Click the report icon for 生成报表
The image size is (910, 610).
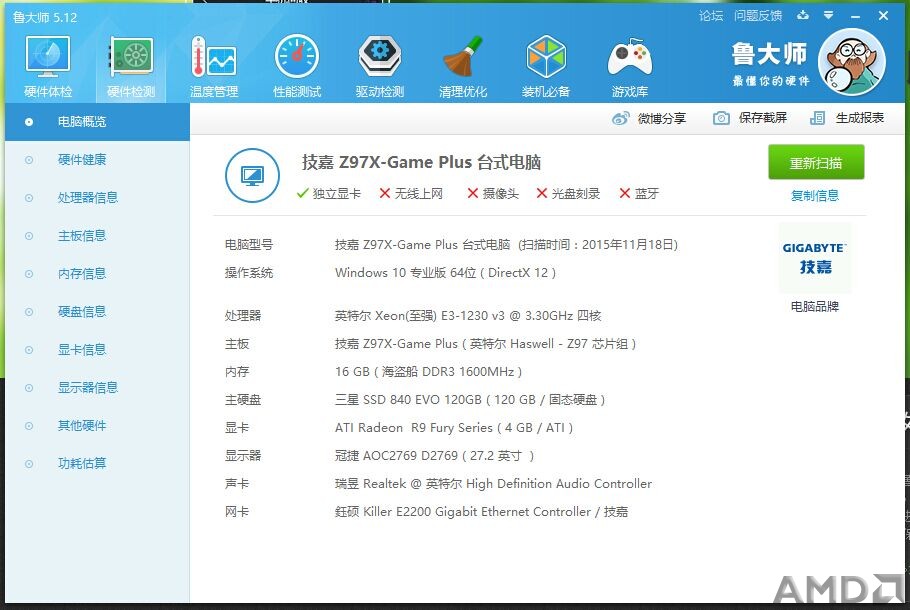[x=817, y=118]
